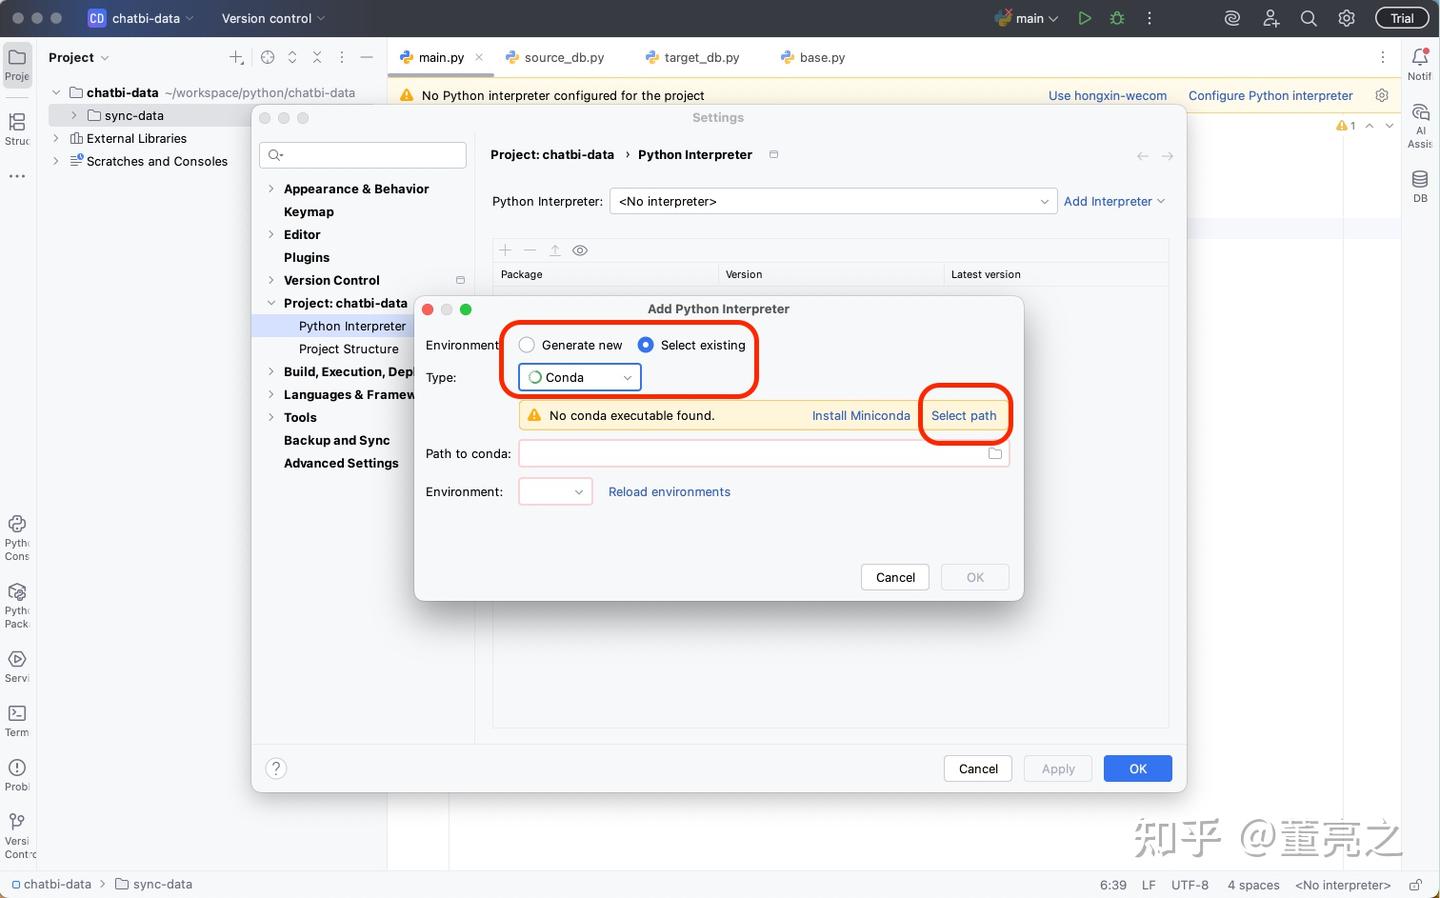Select Keymap in the settings list
The image size is (1440, 898).
(309, 212)
